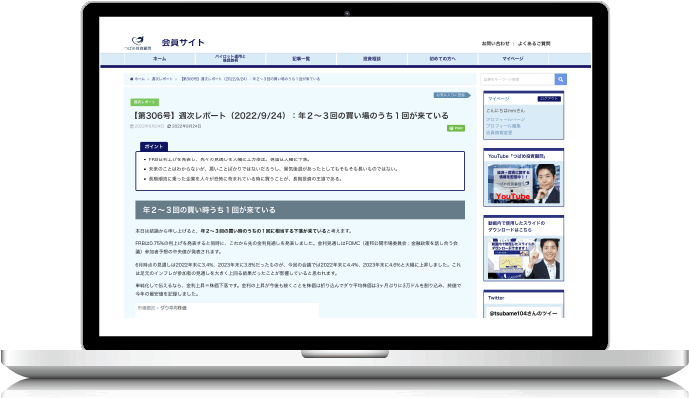Open the YouTube channel banner thumbnail

523,183
